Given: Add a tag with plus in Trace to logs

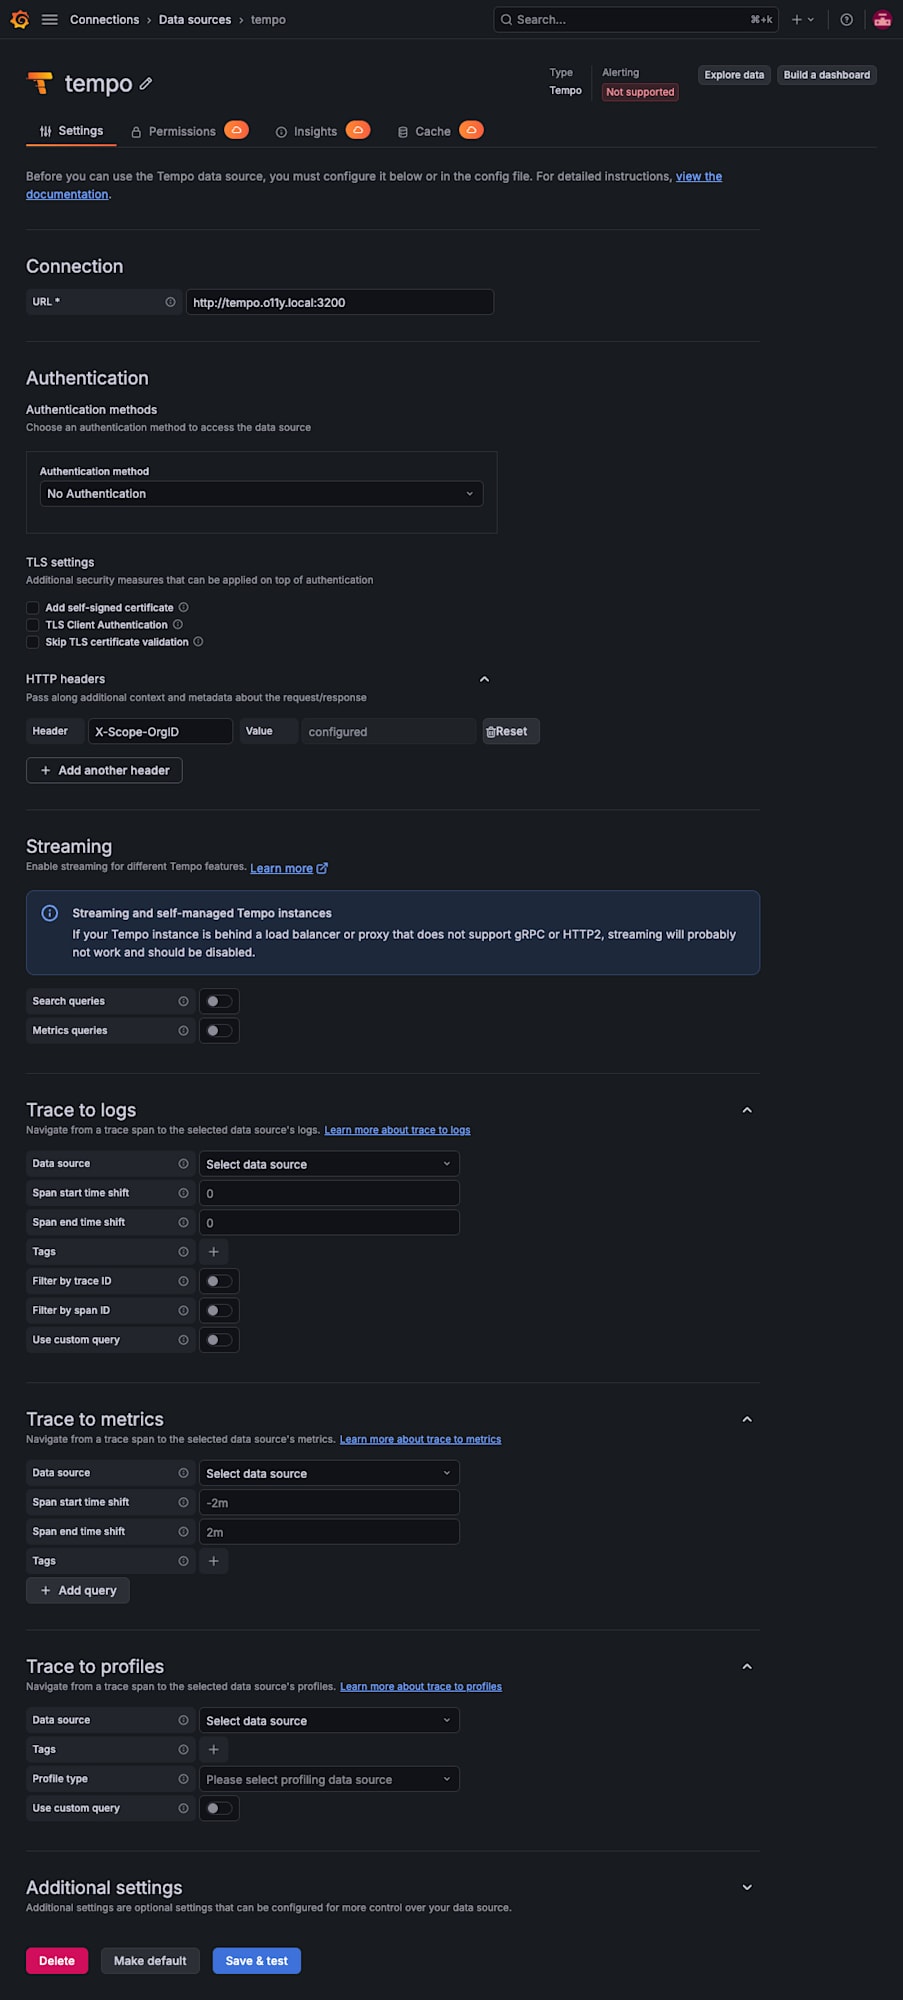Looking at the screenshot, I should tap(213, 1251).
